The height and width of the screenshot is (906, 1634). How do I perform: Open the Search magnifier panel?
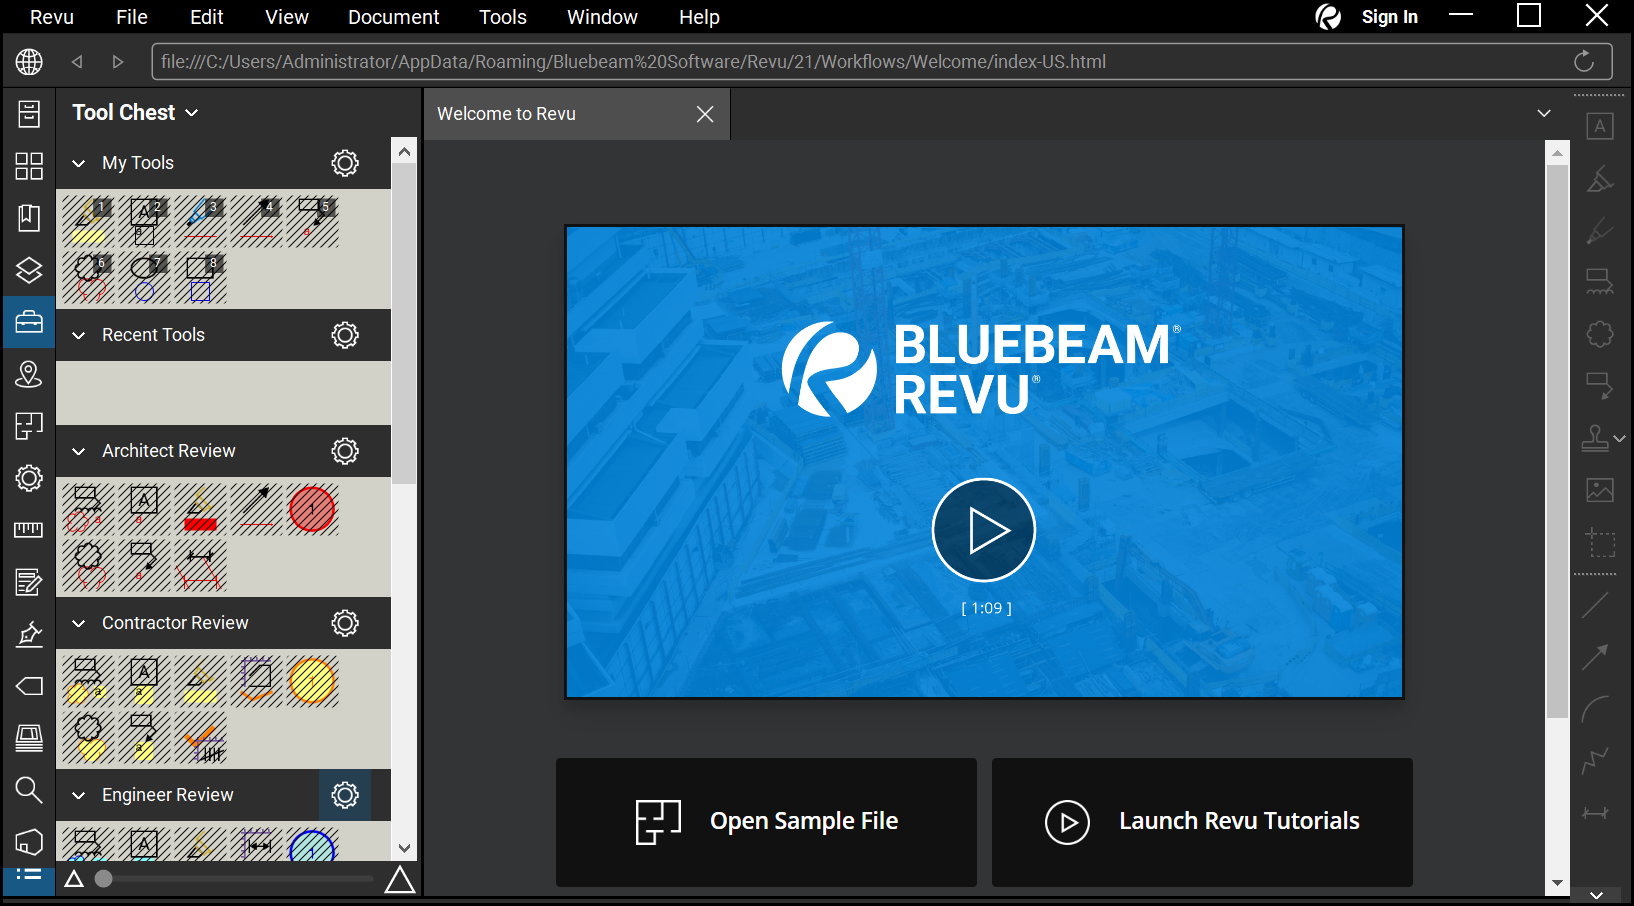pos(29,789)
